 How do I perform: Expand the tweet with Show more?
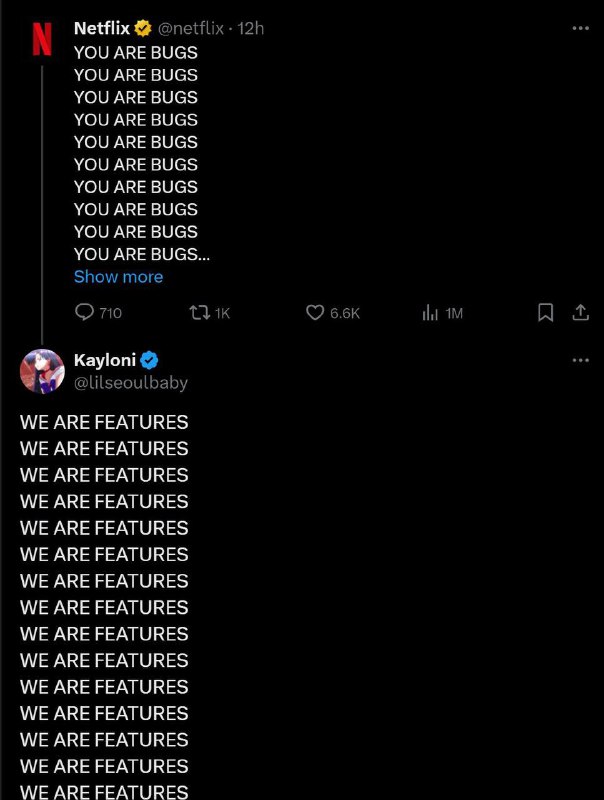(118, 277)
